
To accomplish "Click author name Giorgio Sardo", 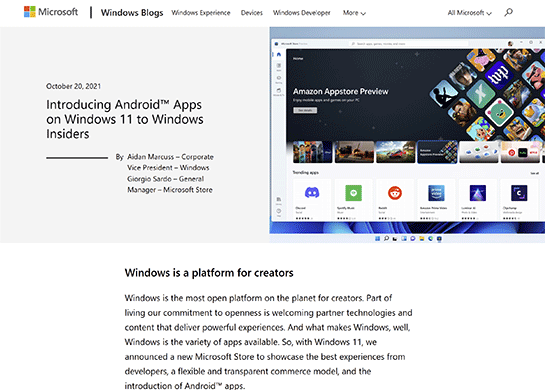I will click(149, 179).
